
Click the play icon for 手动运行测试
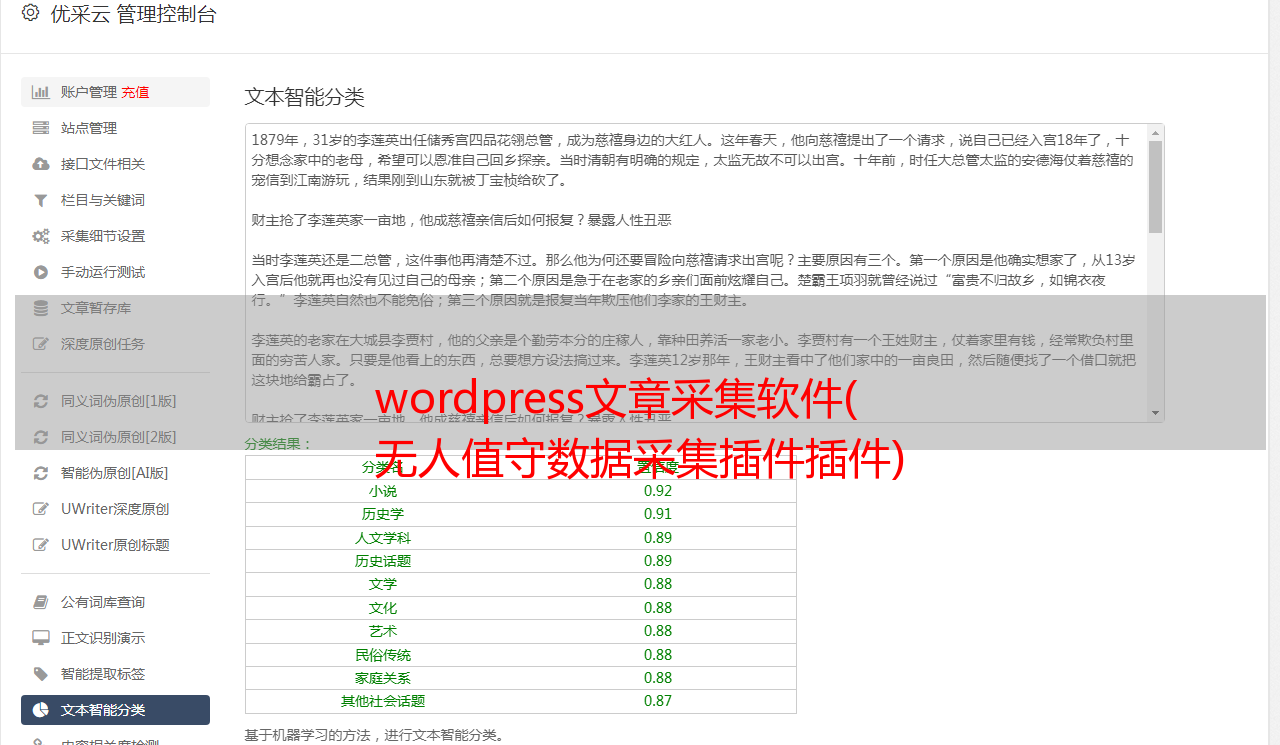click(x=41, y=272)
